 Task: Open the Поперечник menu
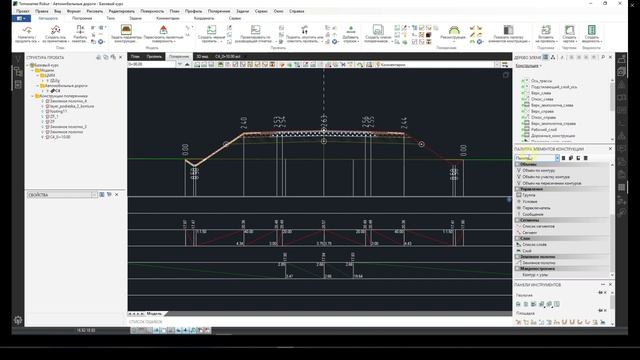[x=219, y=11]
